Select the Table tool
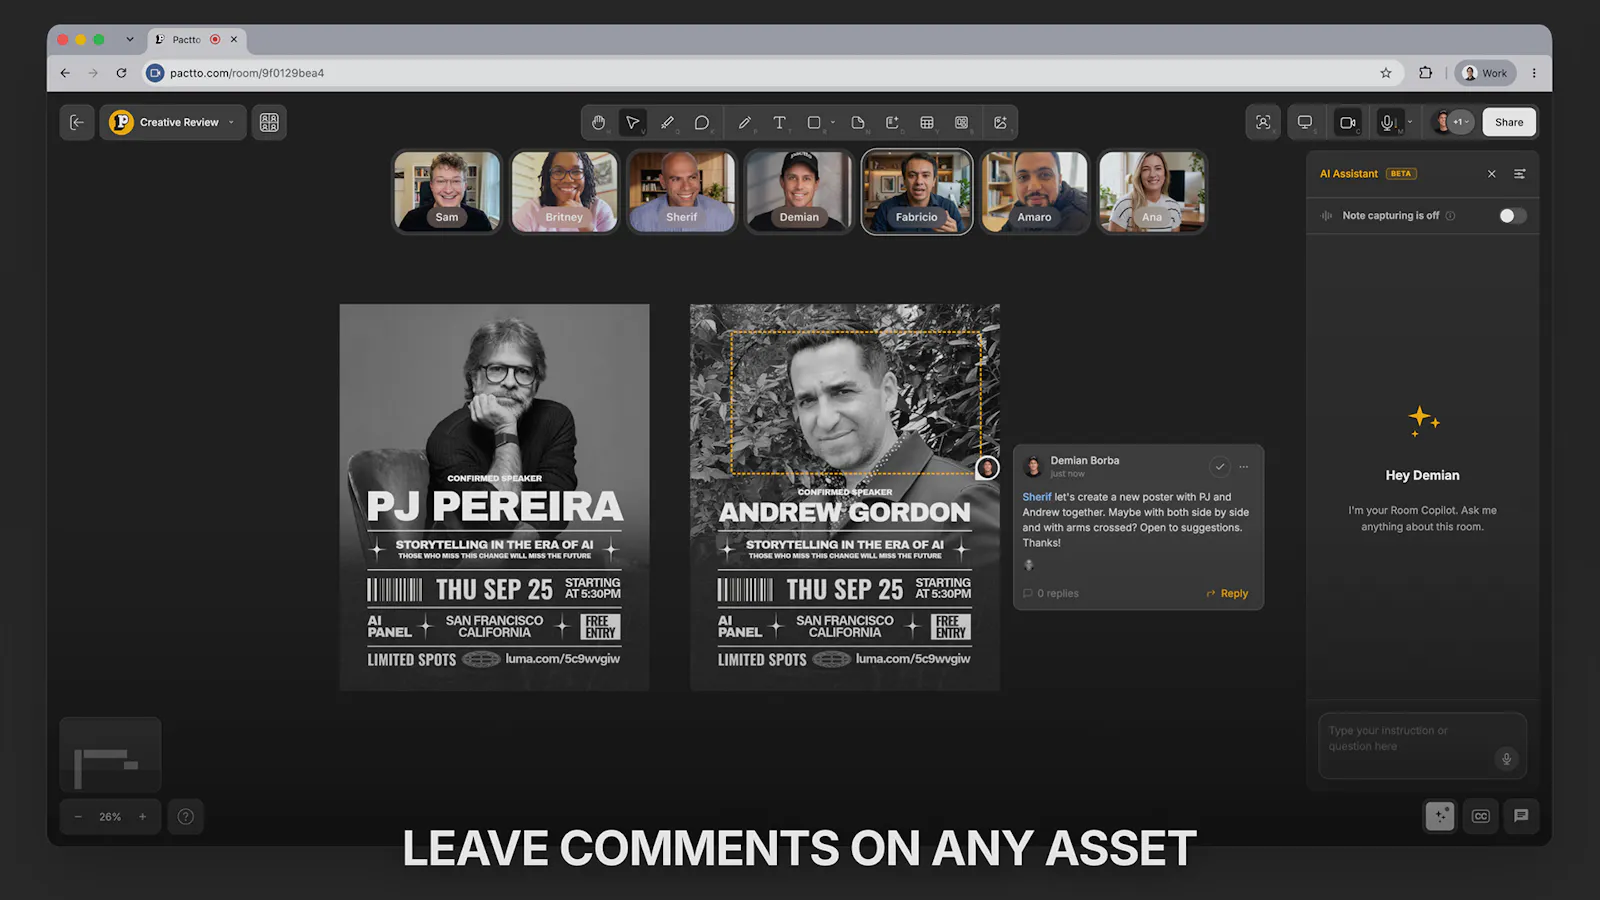The height and width of the screenshot is (900, 1600). coord(927,122)
